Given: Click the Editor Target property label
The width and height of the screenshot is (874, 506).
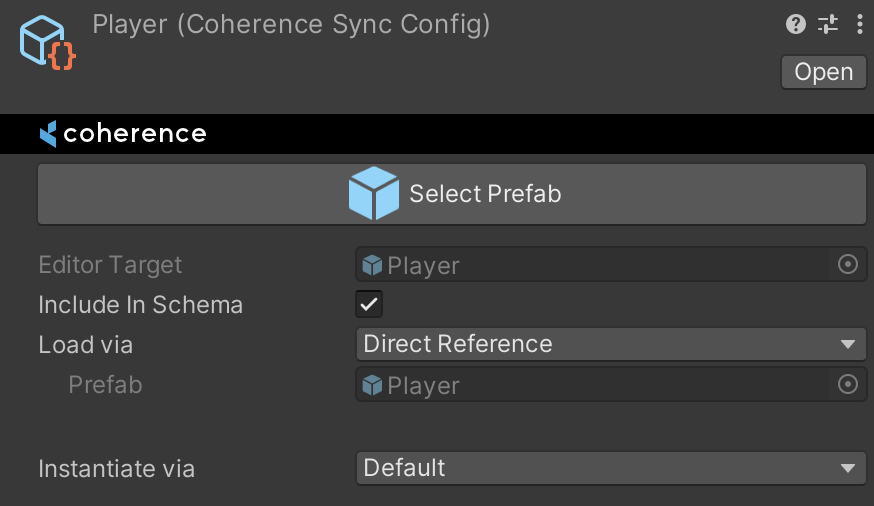Looking at the screenshot, I should pos(110,265).
